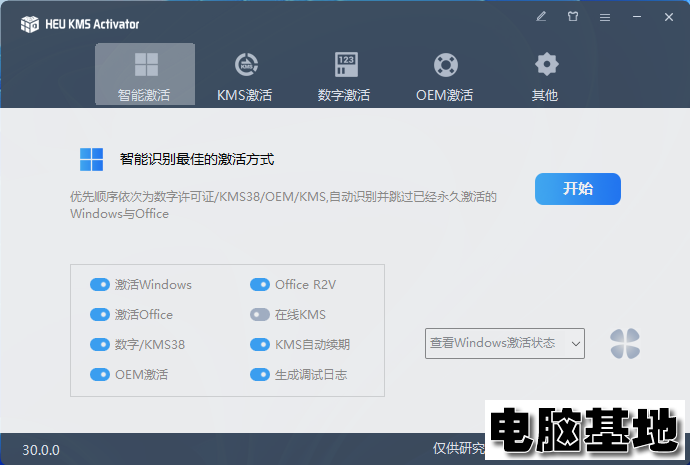The height and width of the screenshot is (465, 690).
Task: Toggle the OEM激活 switch
Action: 100,375
